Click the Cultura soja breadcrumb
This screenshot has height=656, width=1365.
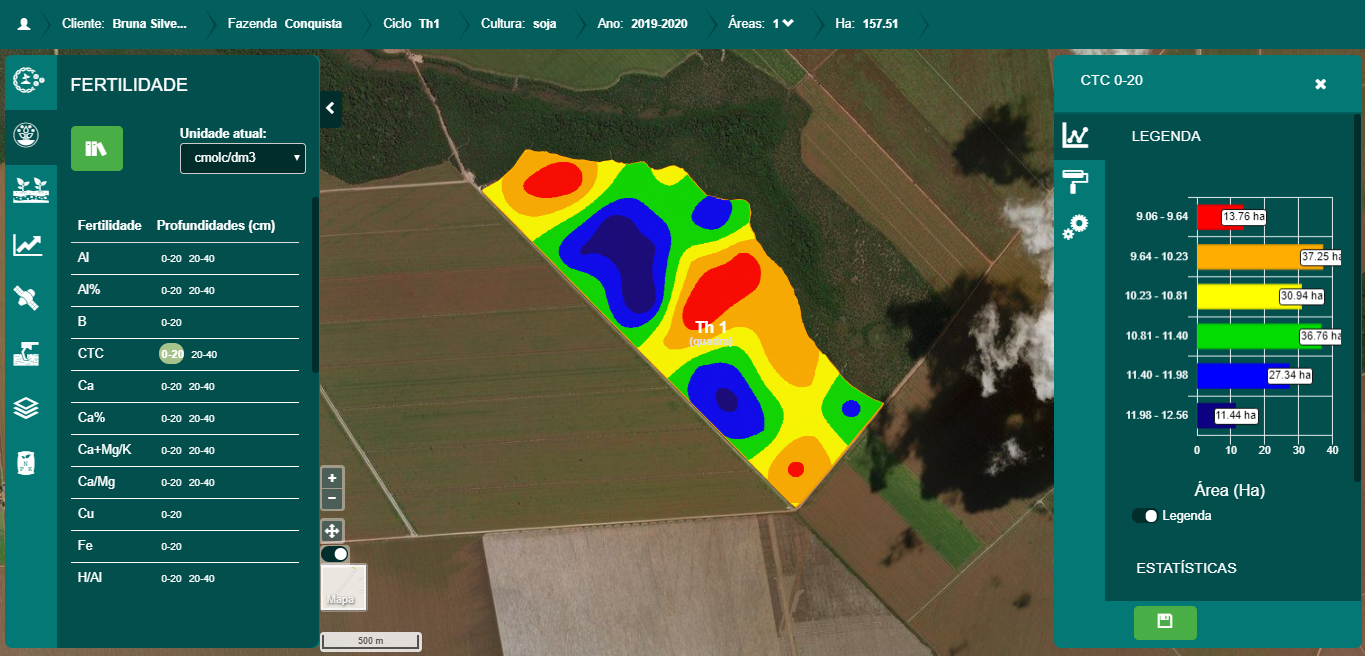[519, 23]
